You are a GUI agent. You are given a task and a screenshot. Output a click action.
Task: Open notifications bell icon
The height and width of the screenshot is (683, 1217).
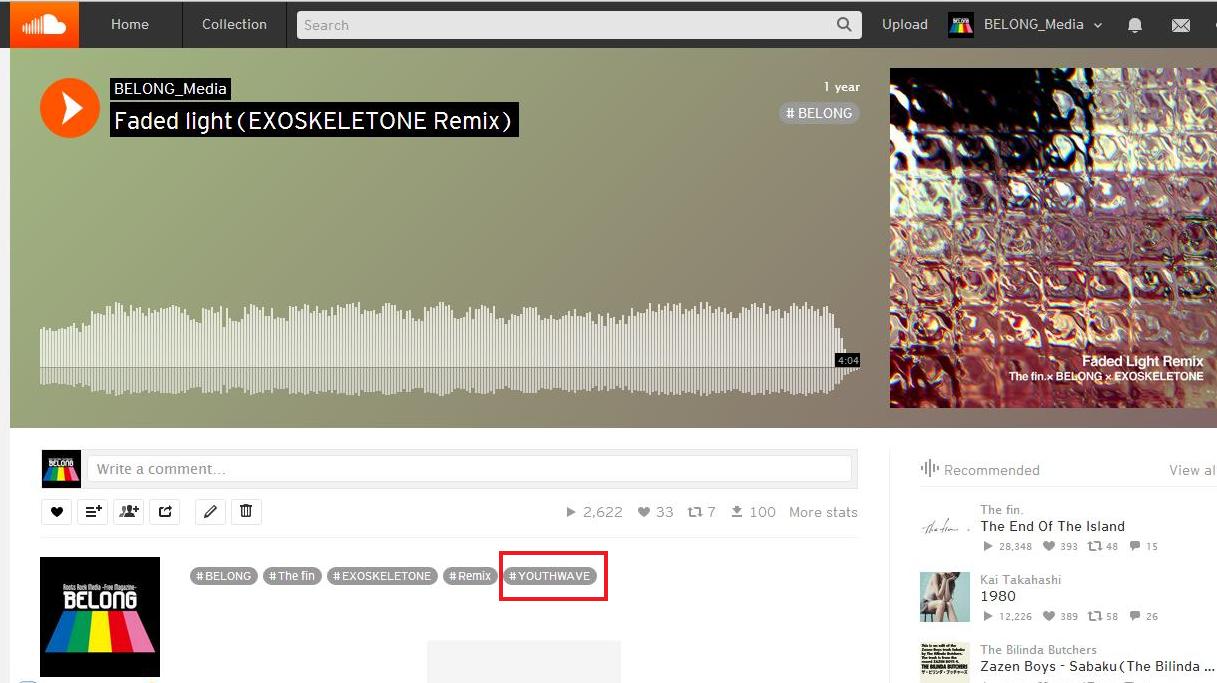[1135, 25]
